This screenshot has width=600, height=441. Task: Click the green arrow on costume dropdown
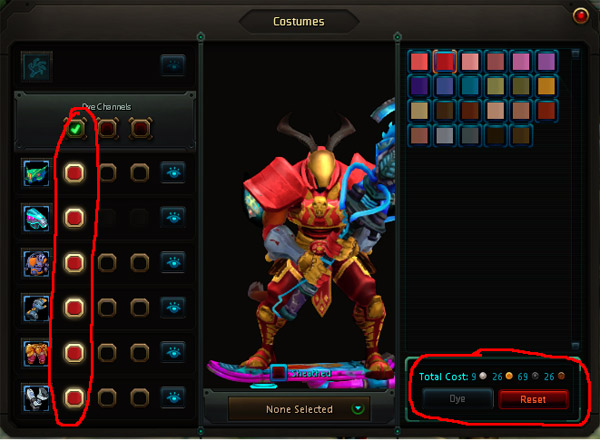pos(358,409)
